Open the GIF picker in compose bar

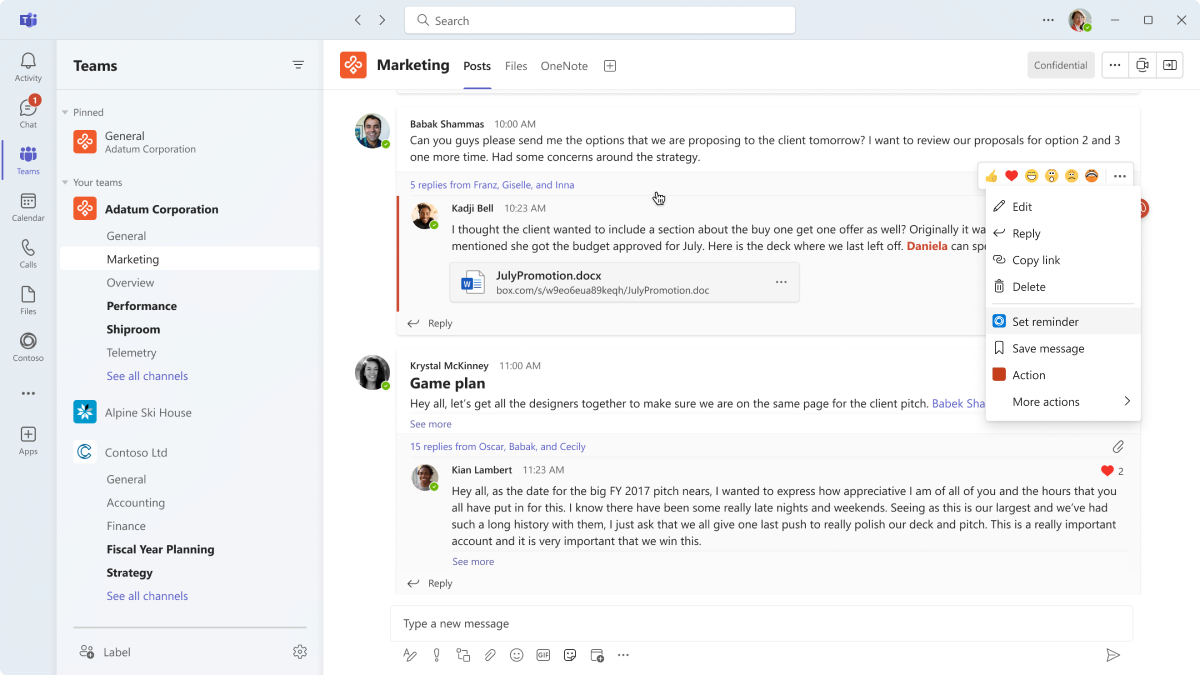(543, 655)
